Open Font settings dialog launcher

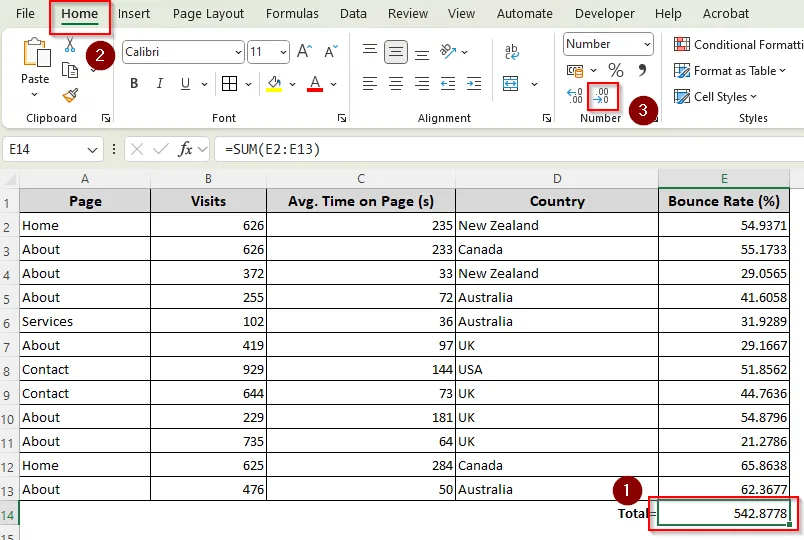tap(341, 118)
